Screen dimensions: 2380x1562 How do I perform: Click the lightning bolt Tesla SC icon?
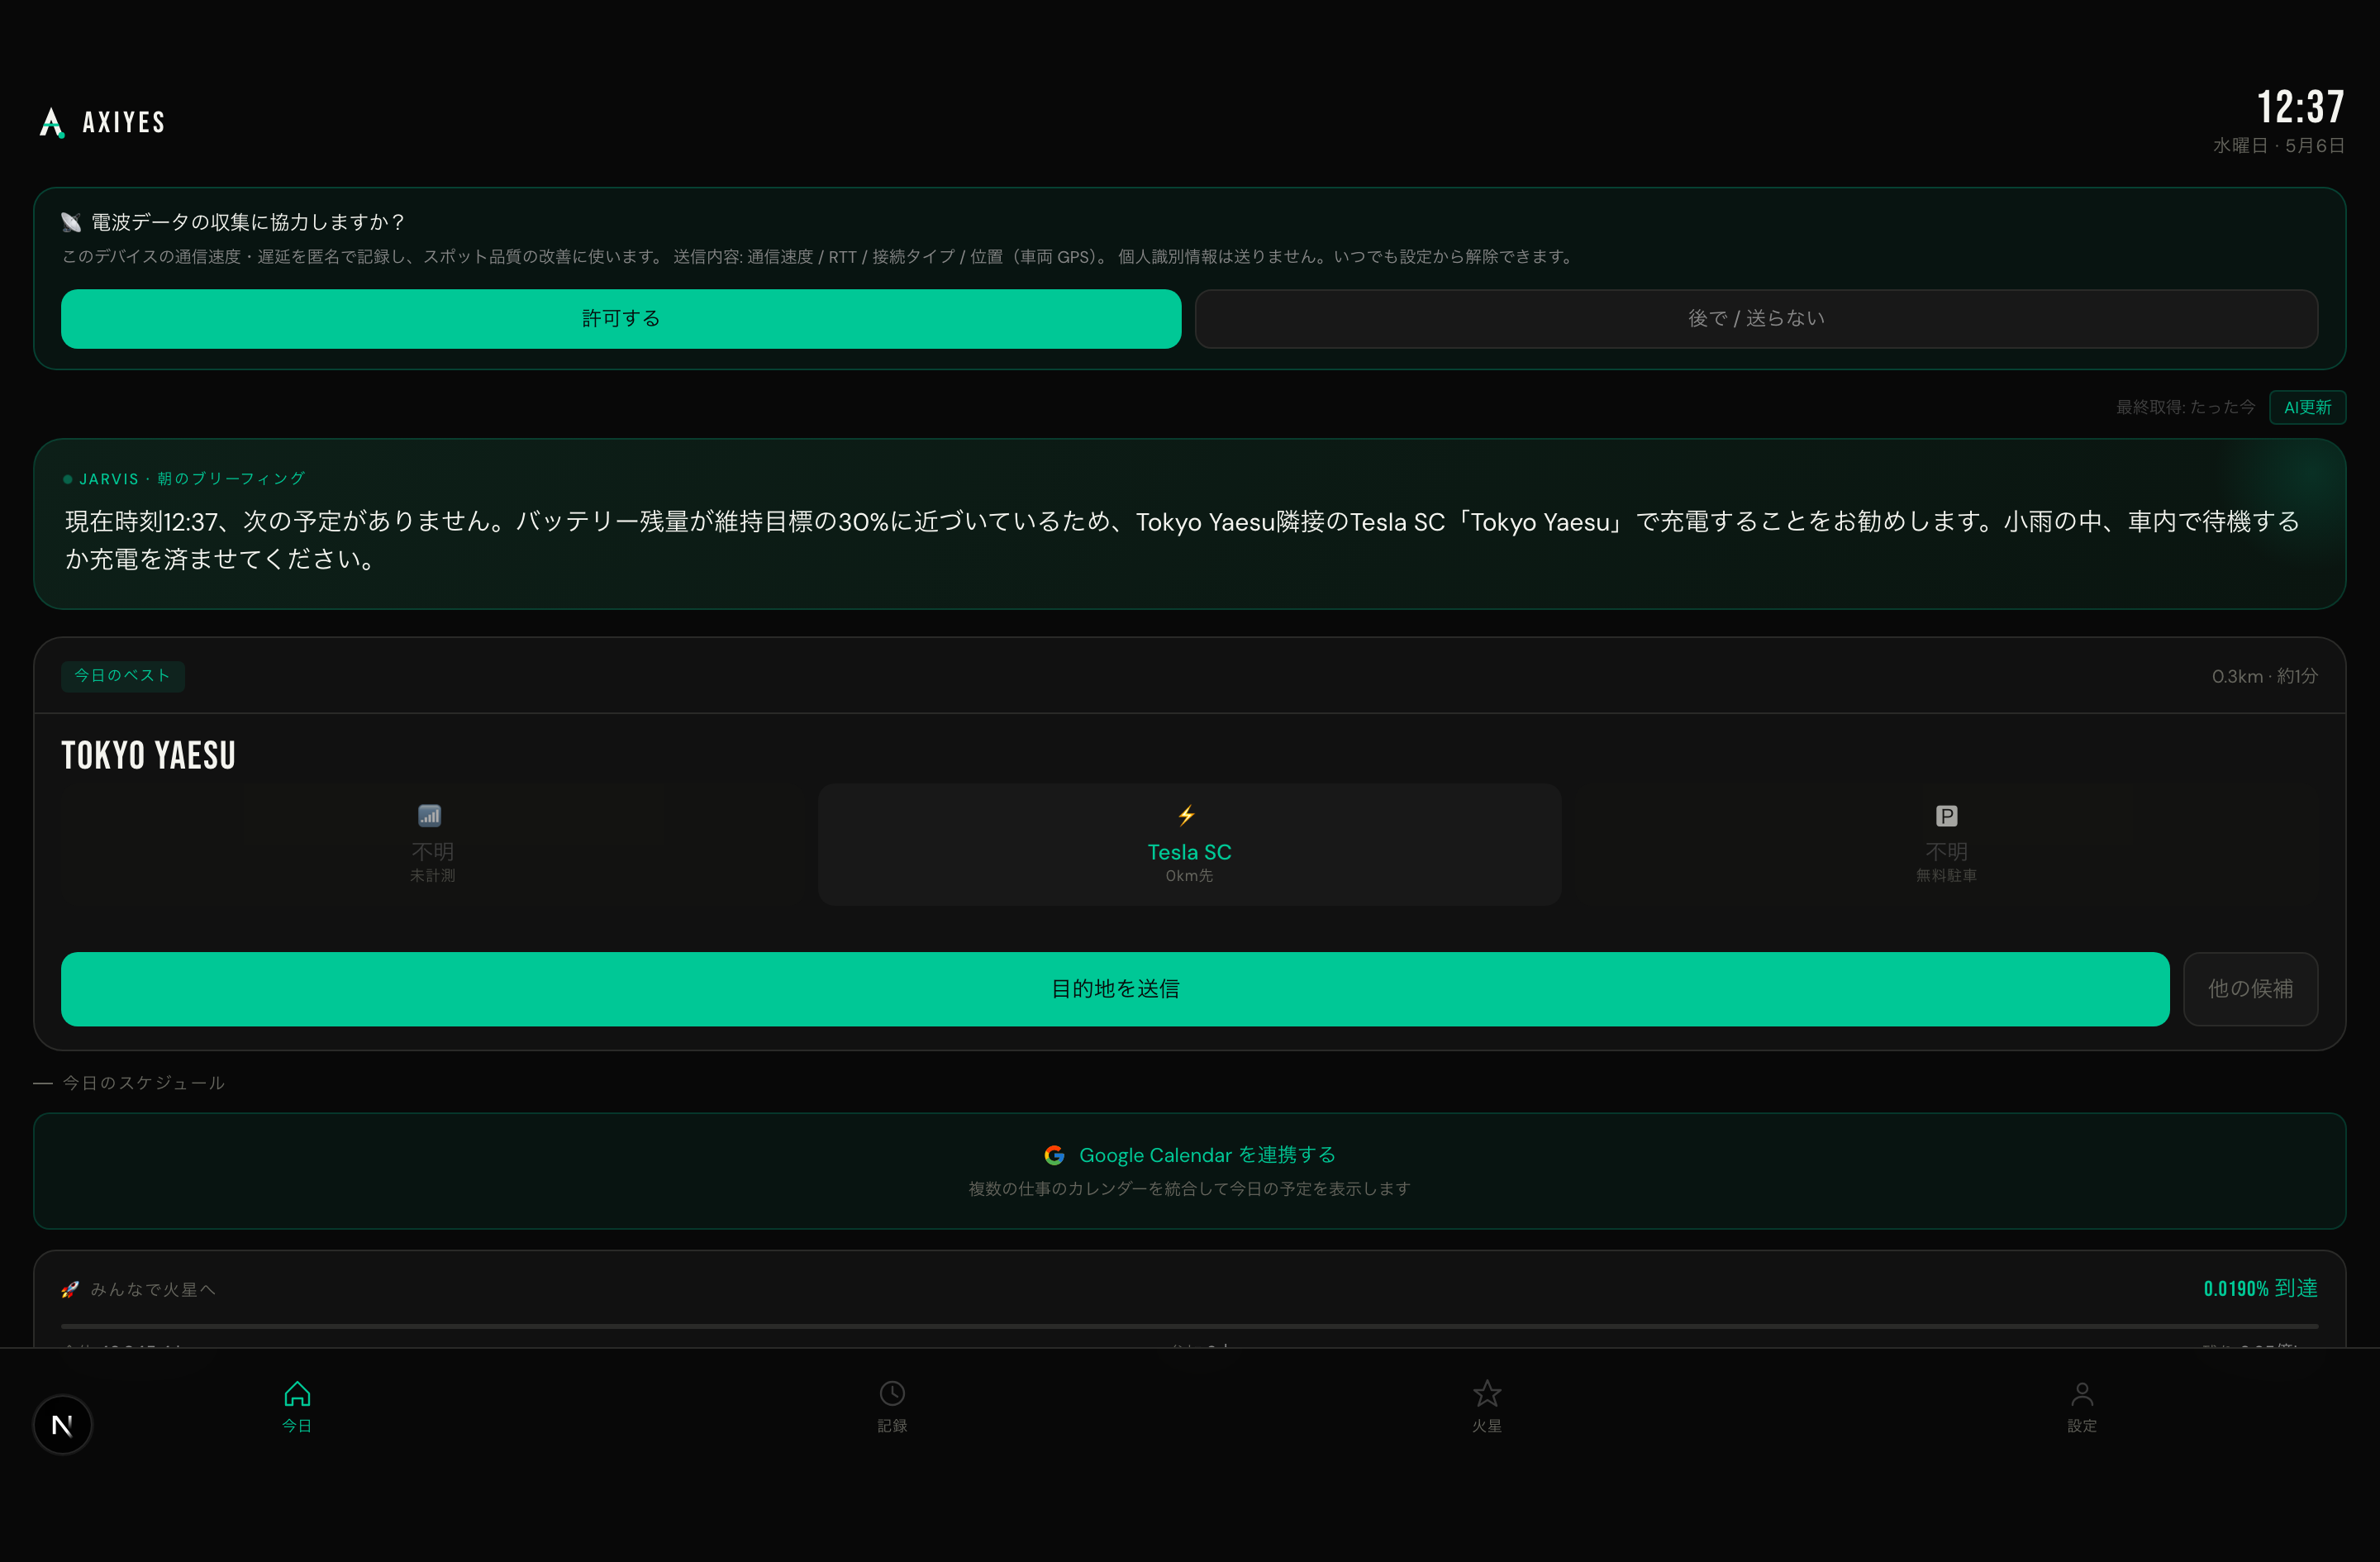(1187, 816)
